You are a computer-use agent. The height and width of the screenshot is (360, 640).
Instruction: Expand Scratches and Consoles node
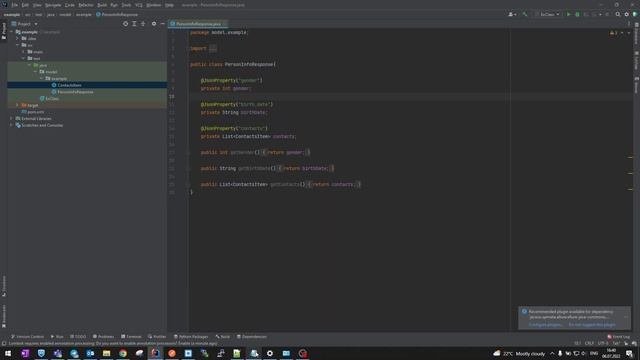(x=11, y=125)
